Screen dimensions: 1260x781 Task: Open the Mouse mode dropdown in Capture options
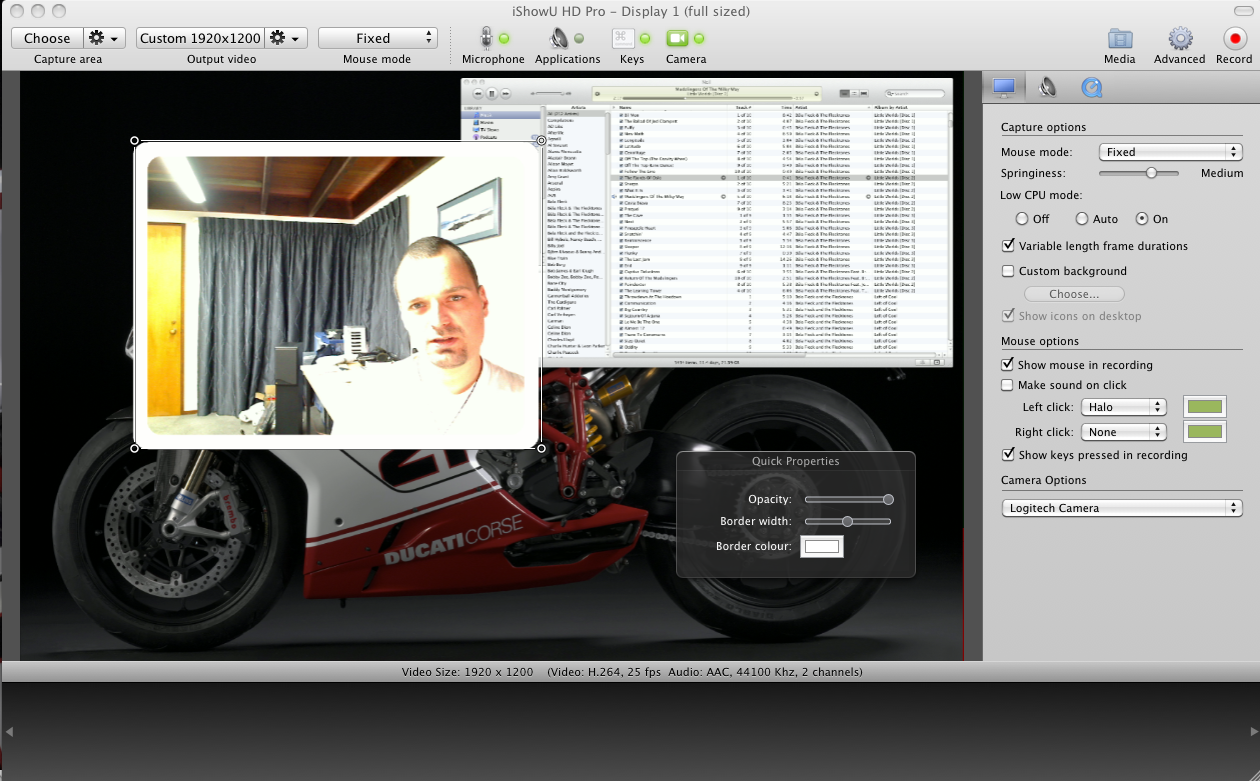(x=1170, y=152)
